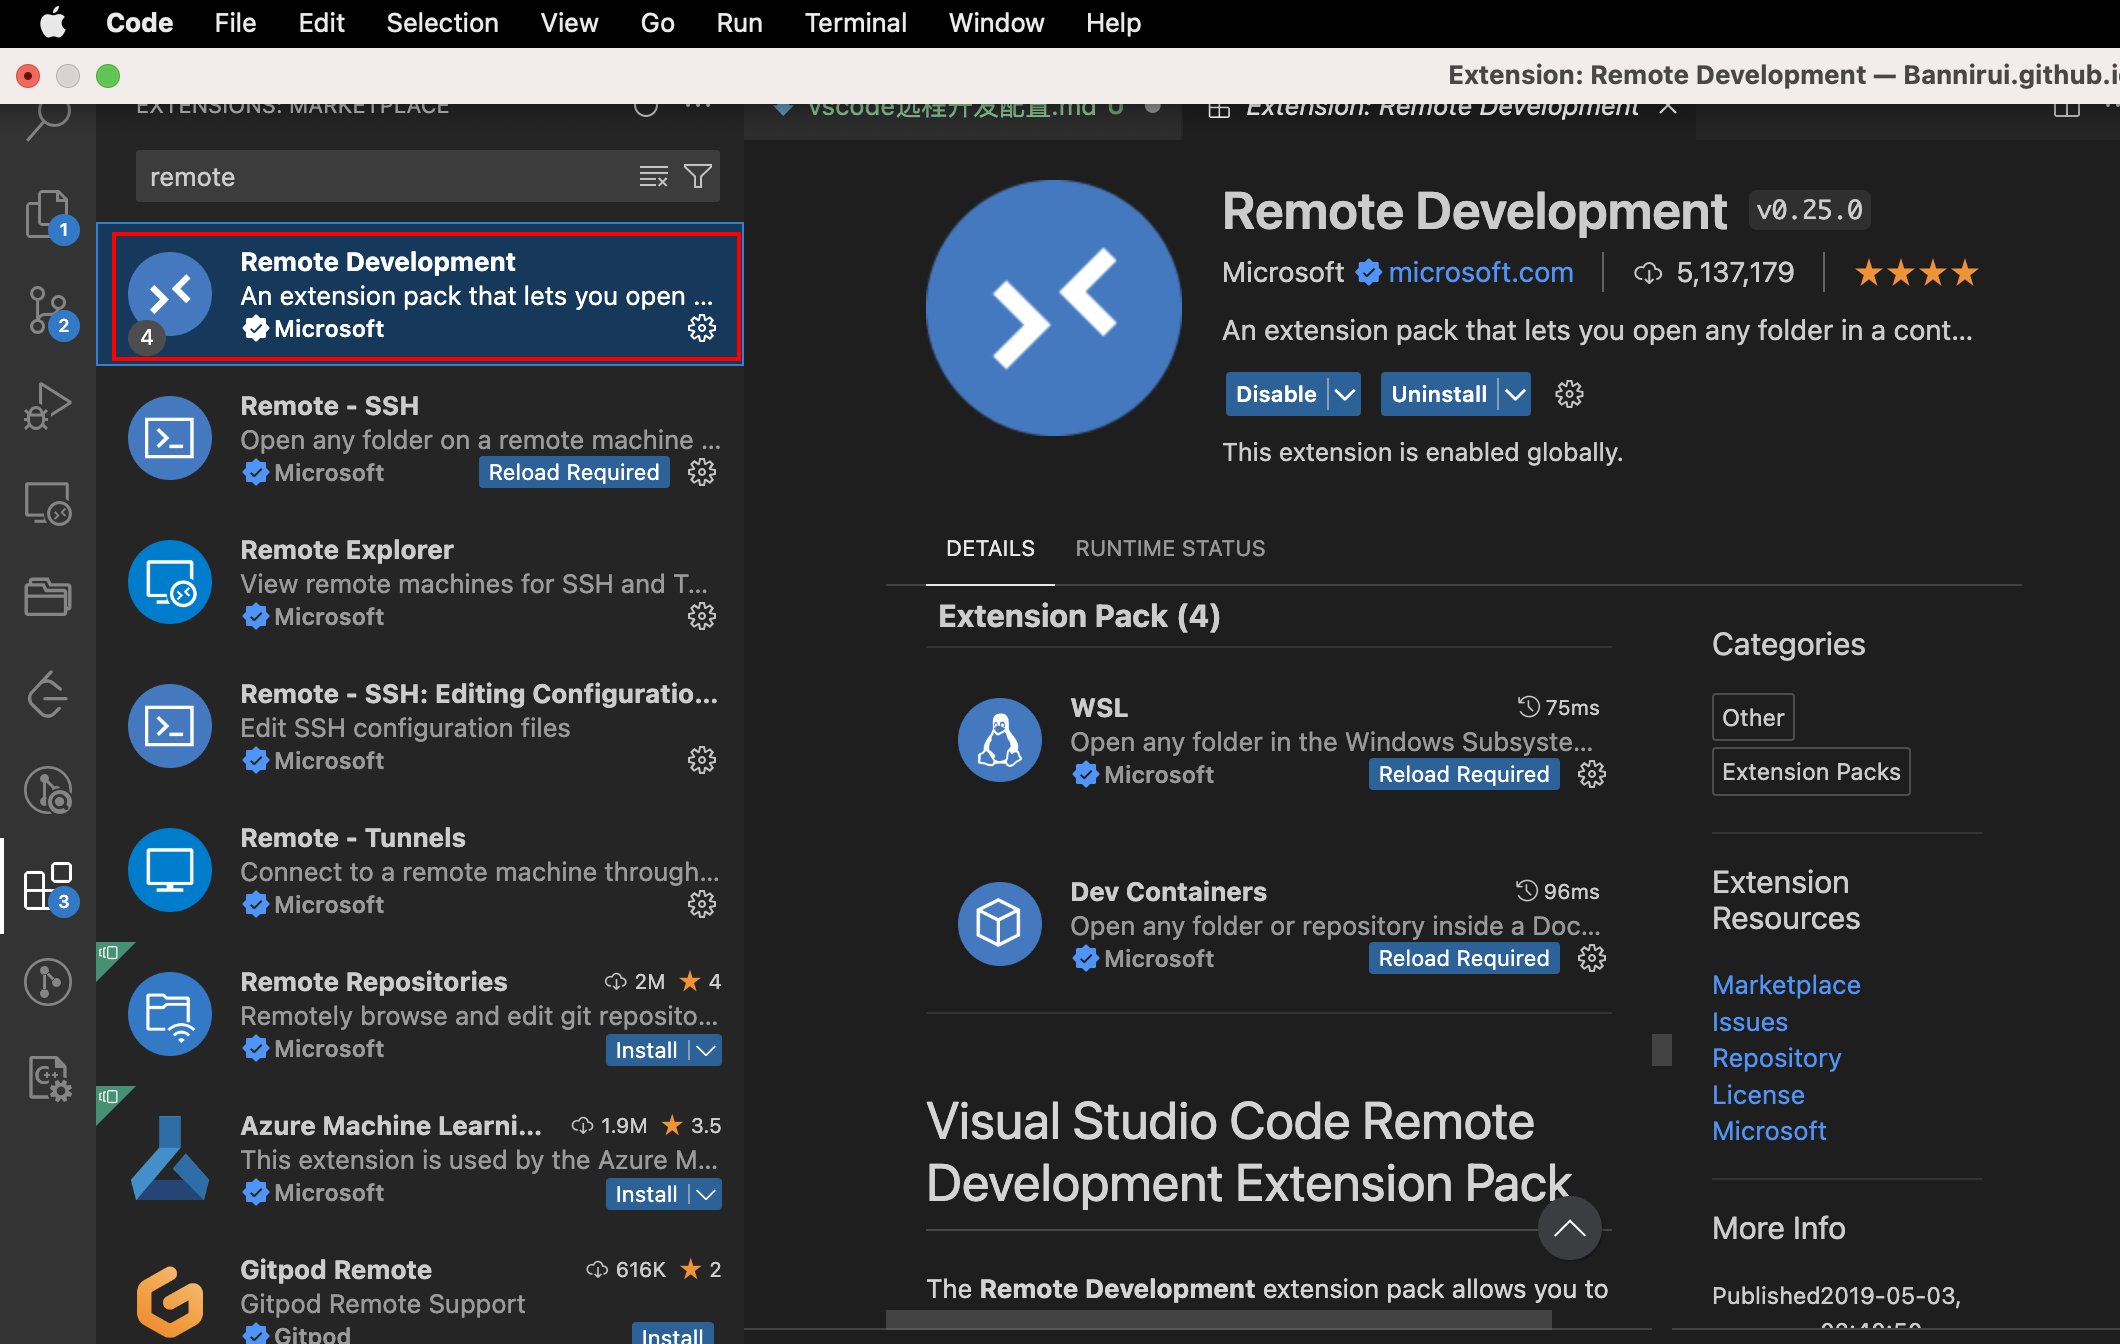2120x1344 pixels.
Task: Expand the Disable button dropdown arrow
Action: coord(1345,394)
